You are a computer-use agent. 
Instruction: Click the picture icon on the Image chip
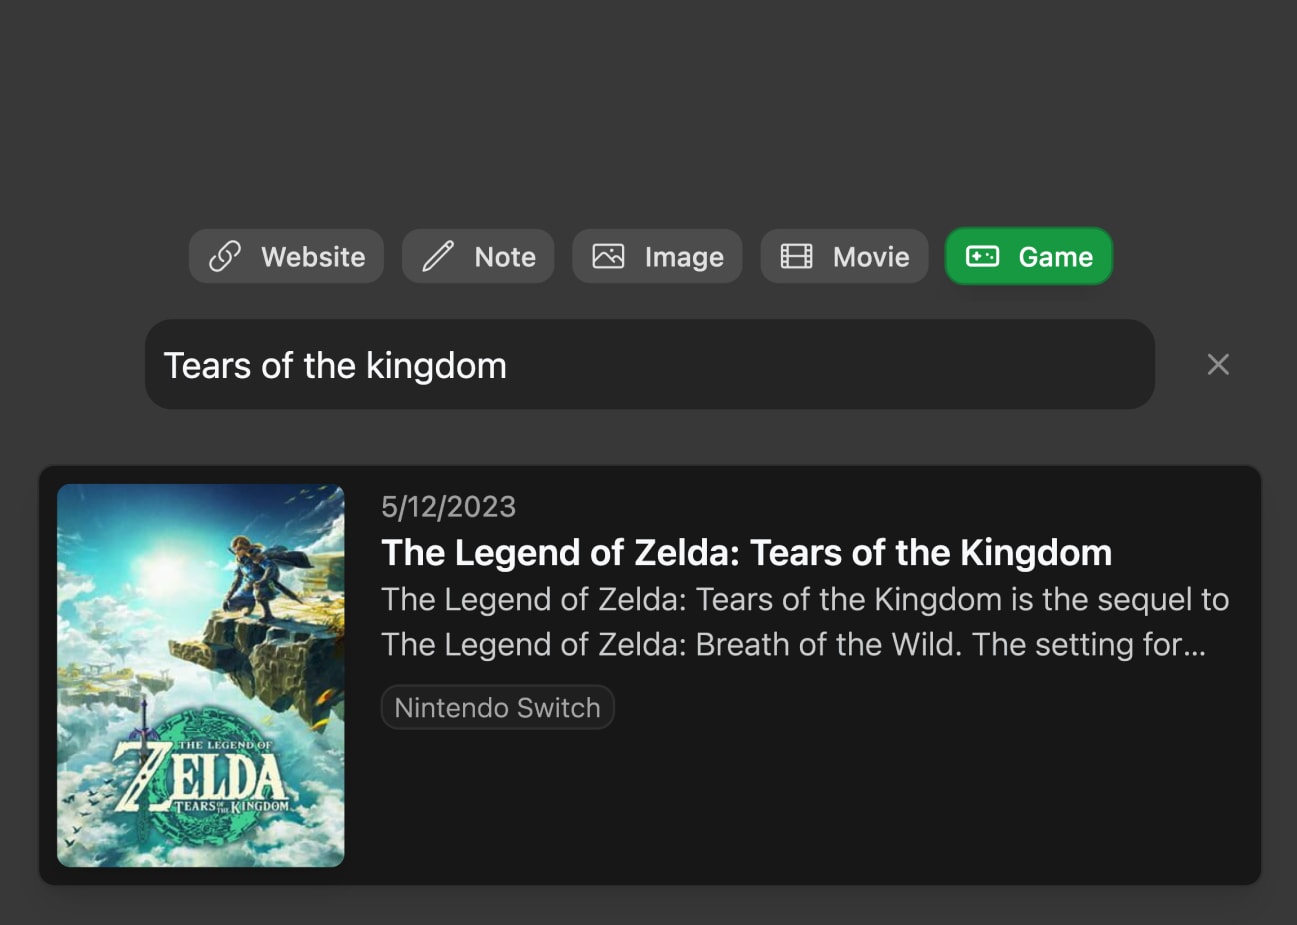[x=608, y=257]
